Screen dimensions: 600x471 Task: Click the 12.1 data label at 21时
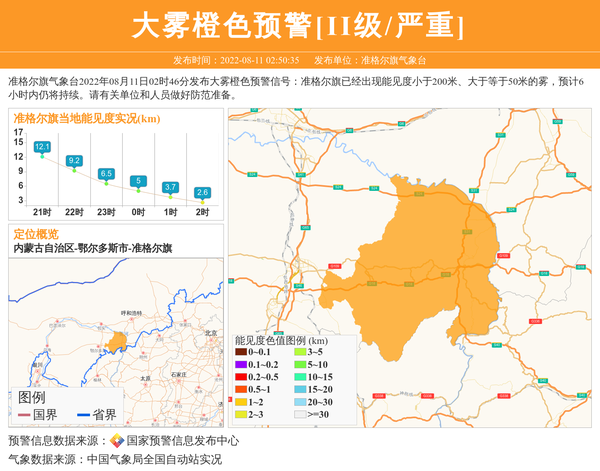pyautogui.click(x=42, y=147)
